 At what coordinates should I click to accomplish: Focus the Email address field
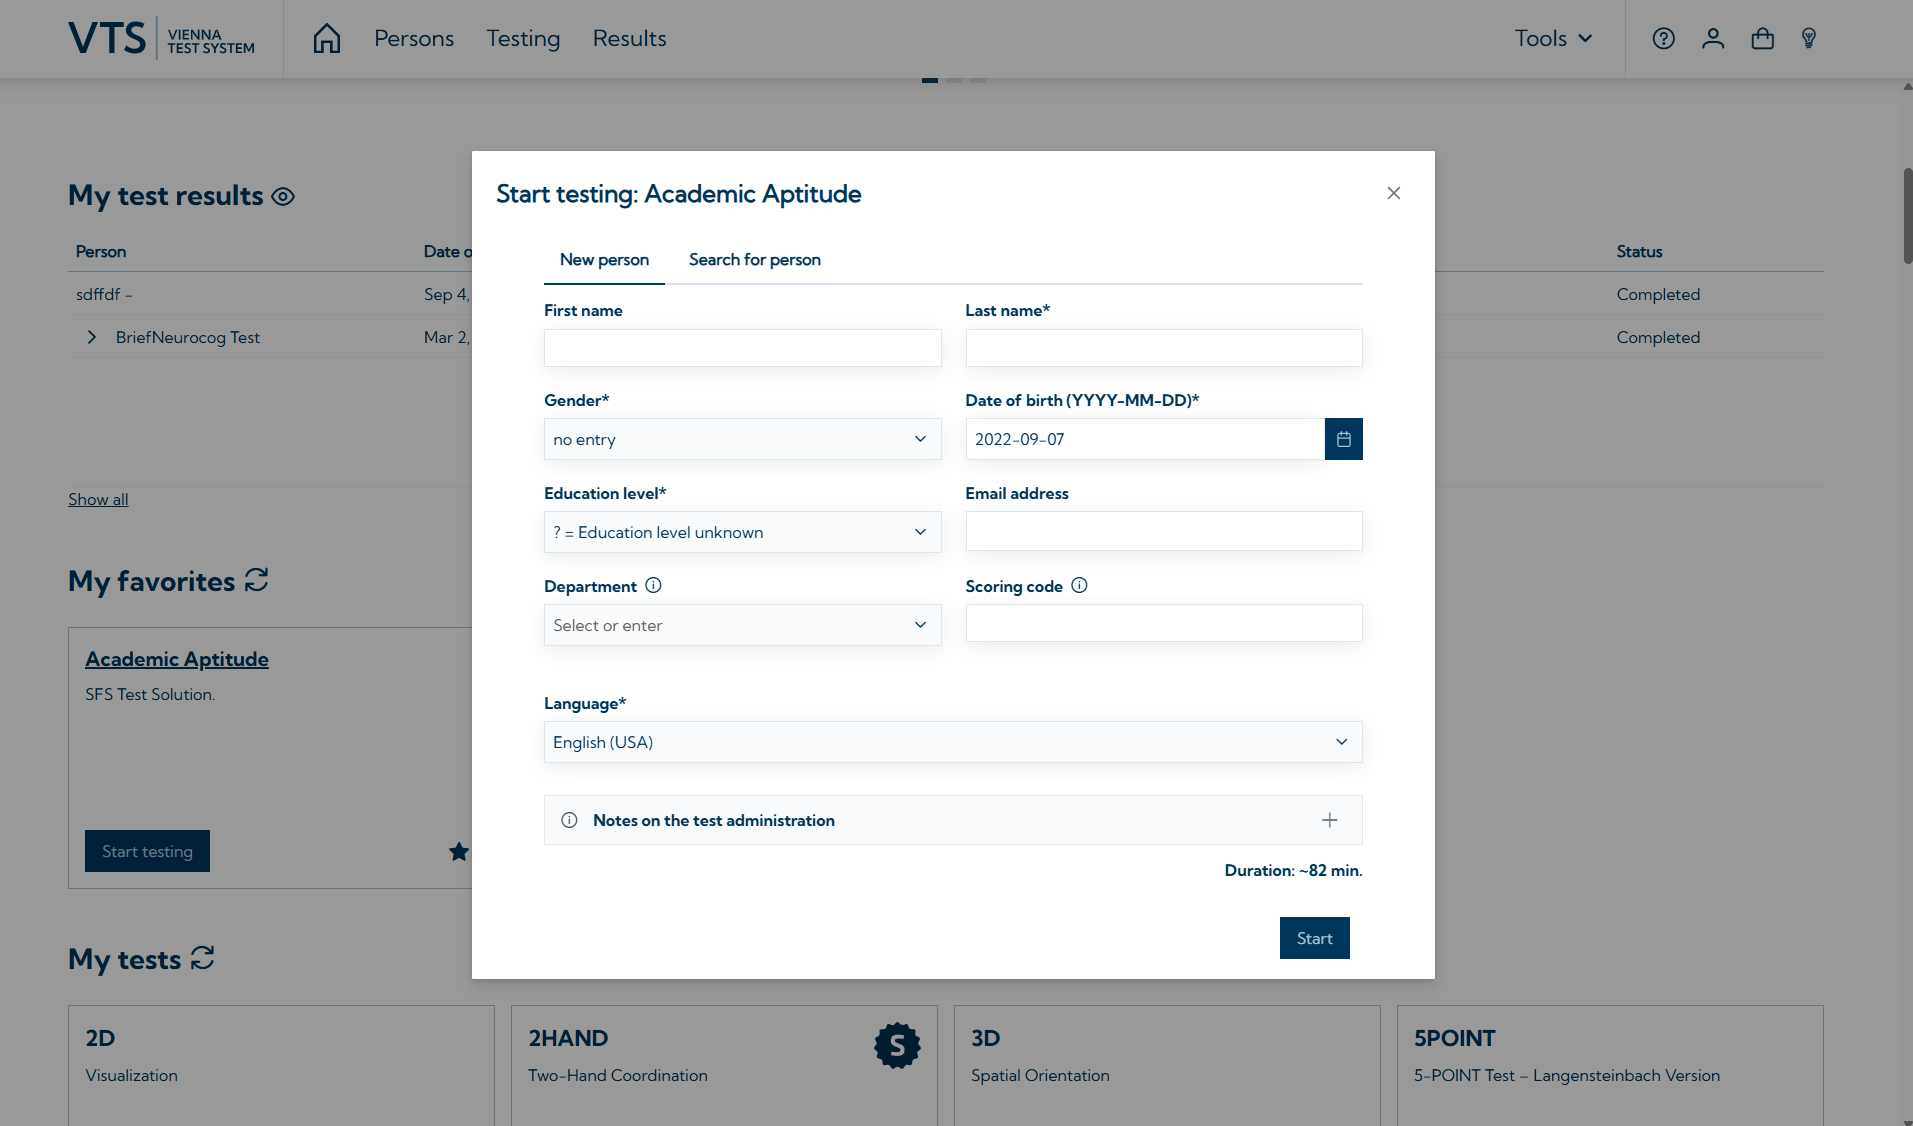click(x=1164, y=531)
